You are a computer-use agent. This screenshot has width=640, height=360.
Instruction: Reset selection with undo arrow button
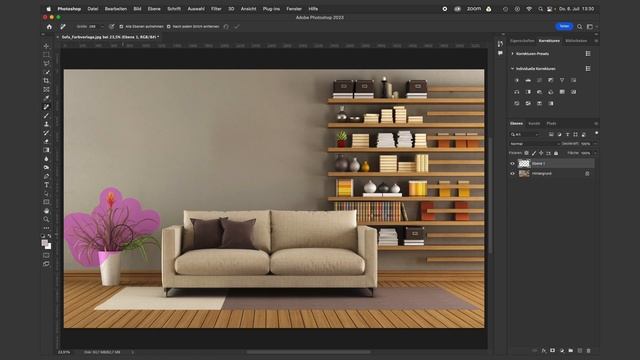click(226, 27)
